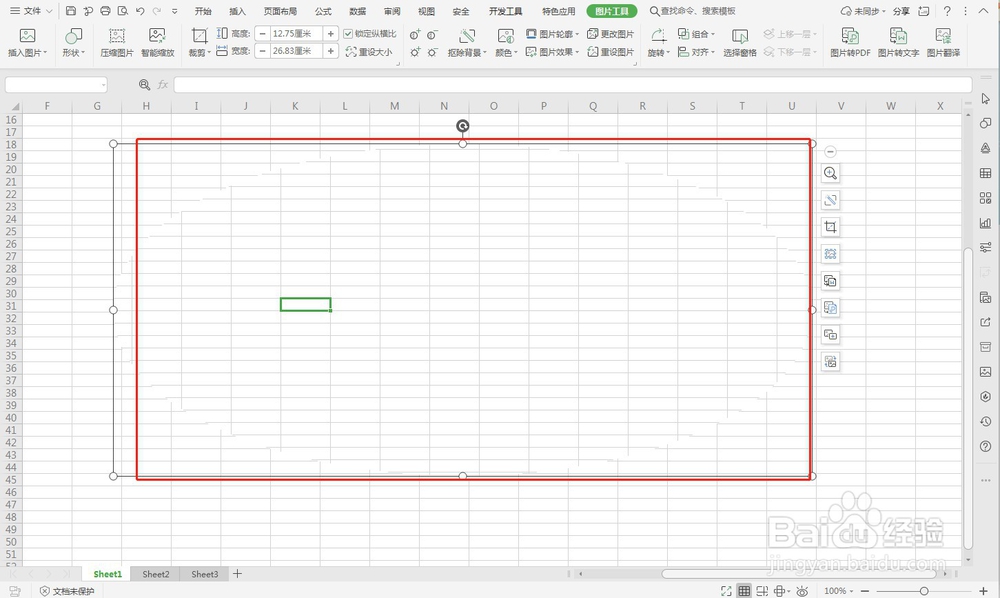Click Picture to Text (图片转文字)

pyautogui.click(x=898, y=43)
